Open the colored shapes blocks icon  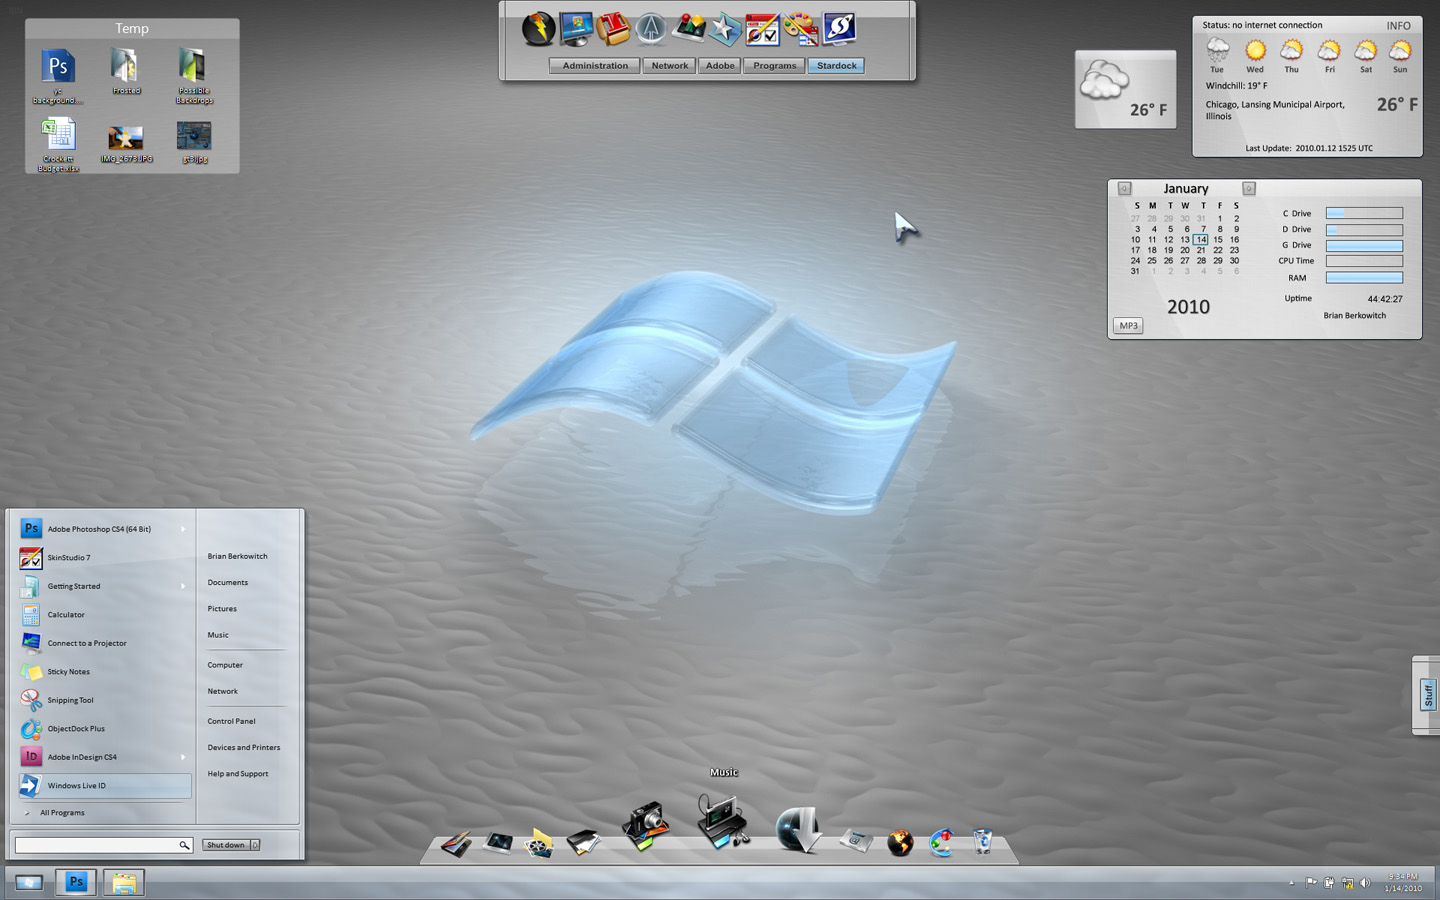[x=688, y=29]
